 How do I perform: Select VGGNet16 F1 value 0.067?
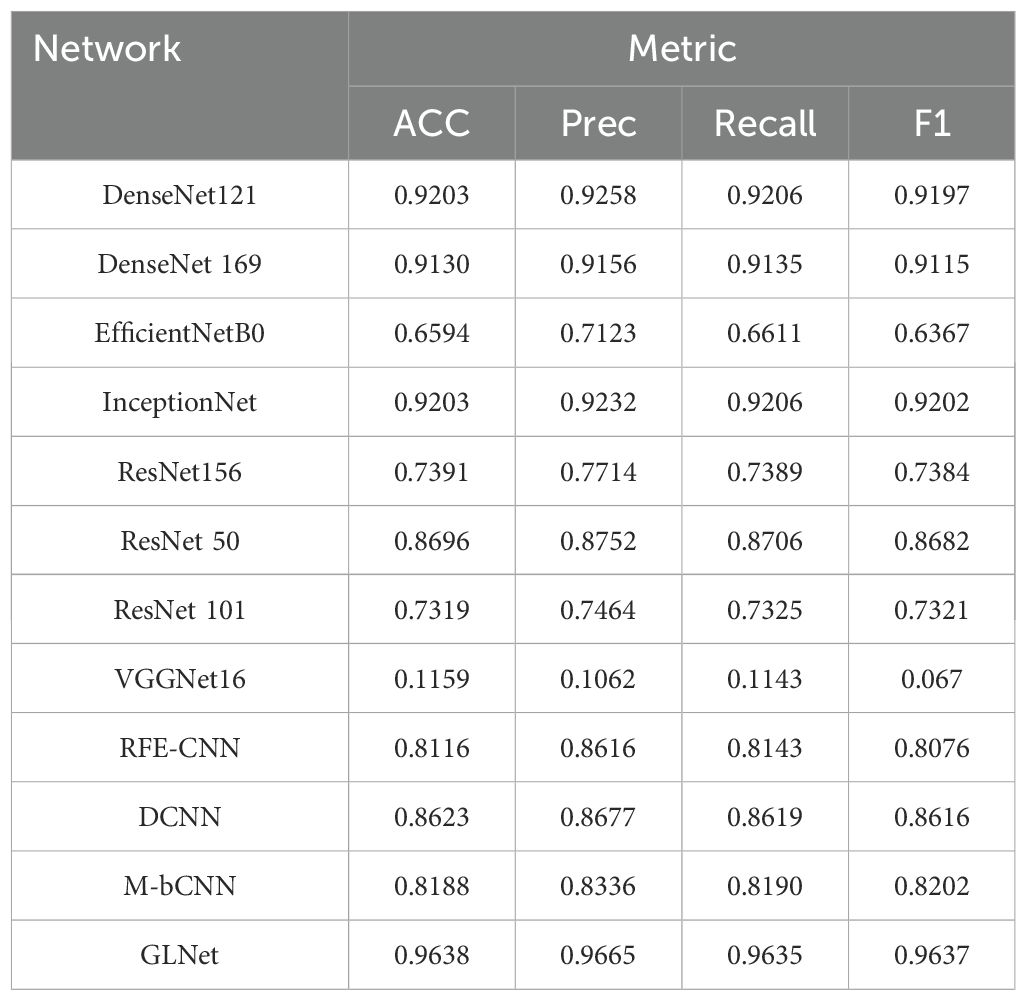(x=932, y=679)
